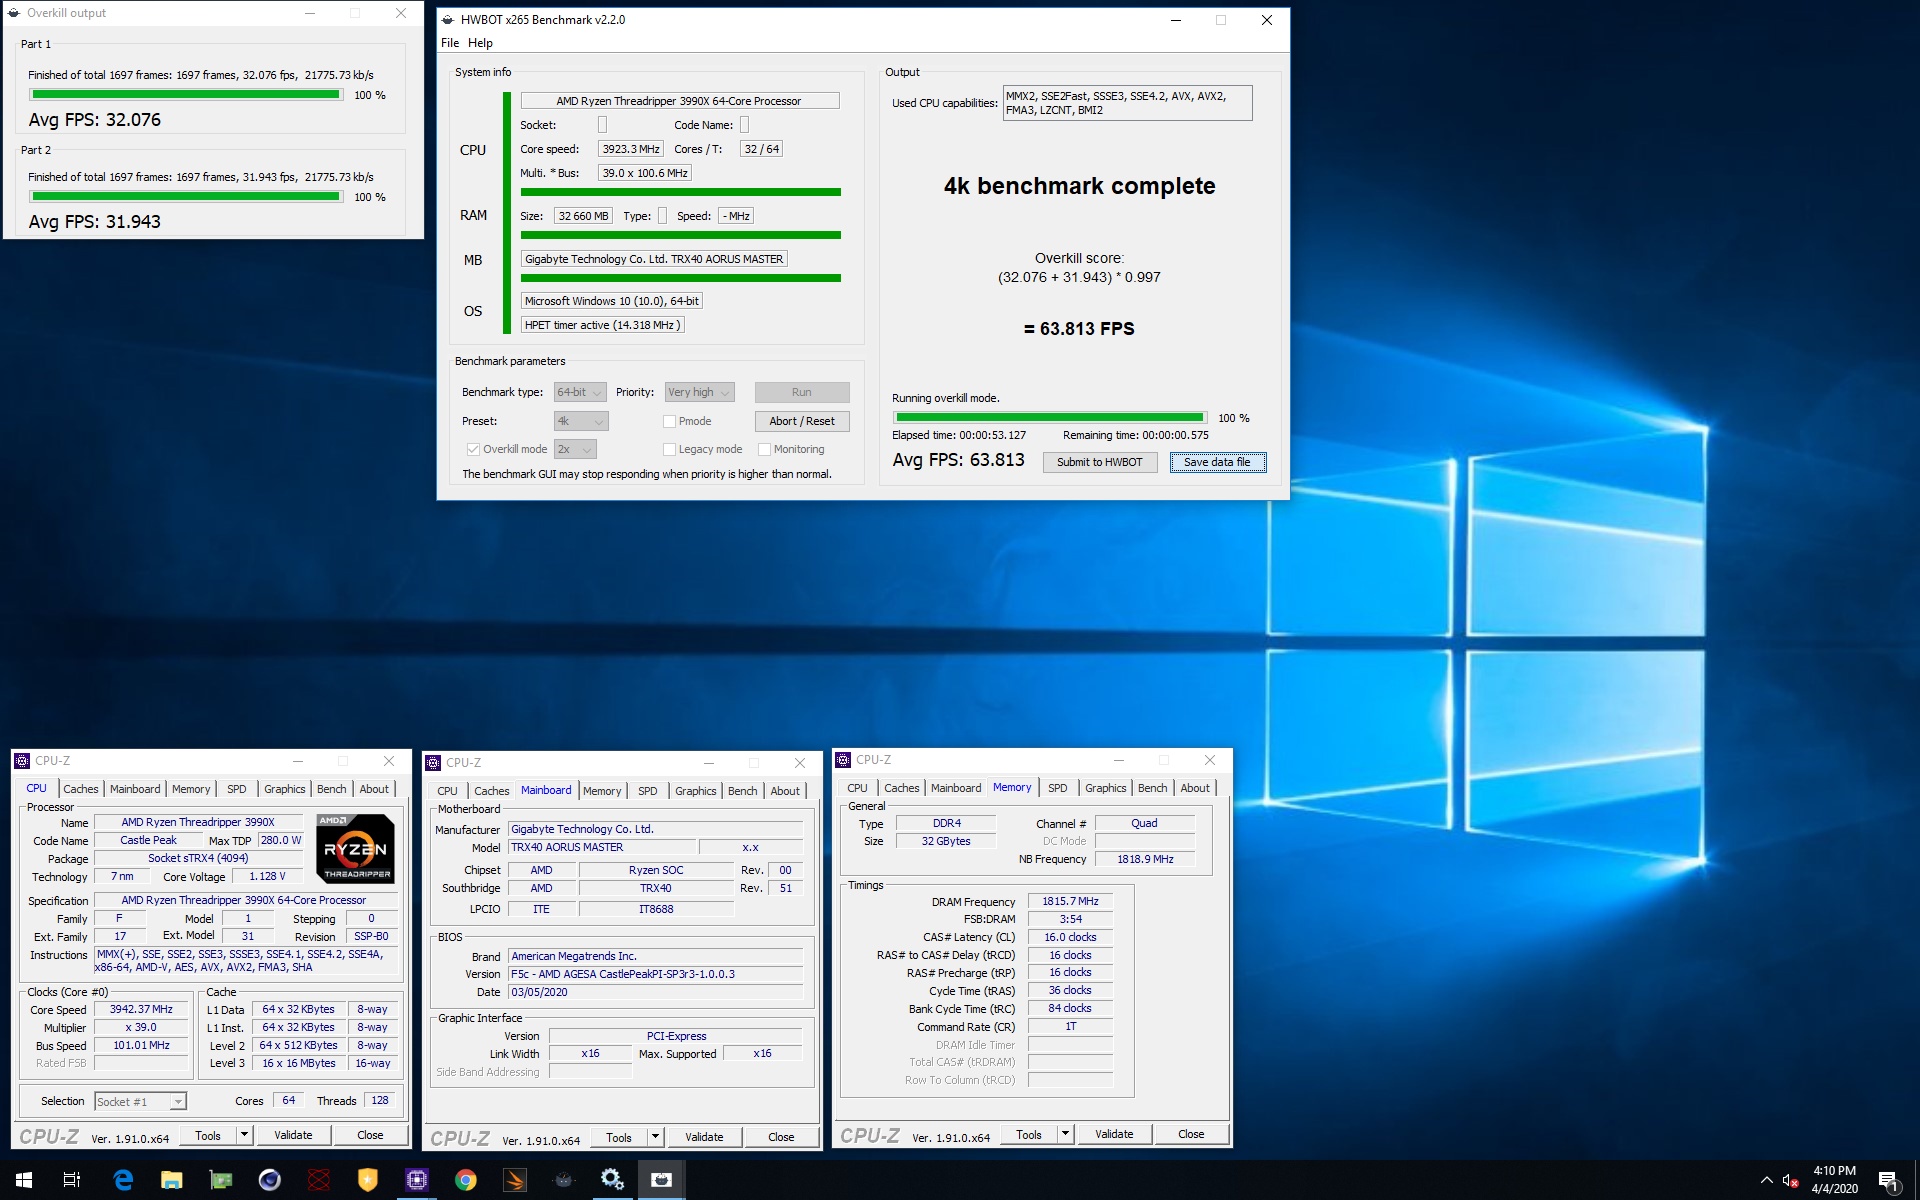Expand Tools arrow in Mainboard CPU-Z window

[655, 1137]
